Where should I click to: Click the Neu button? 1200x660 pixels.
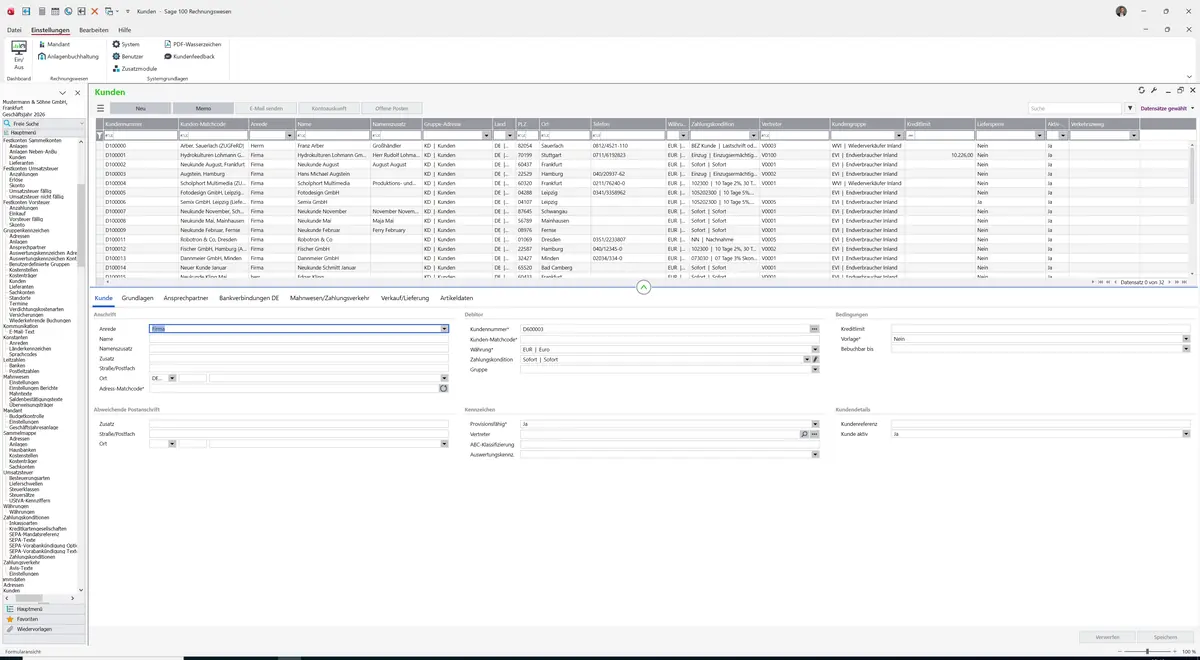point(140,108)
